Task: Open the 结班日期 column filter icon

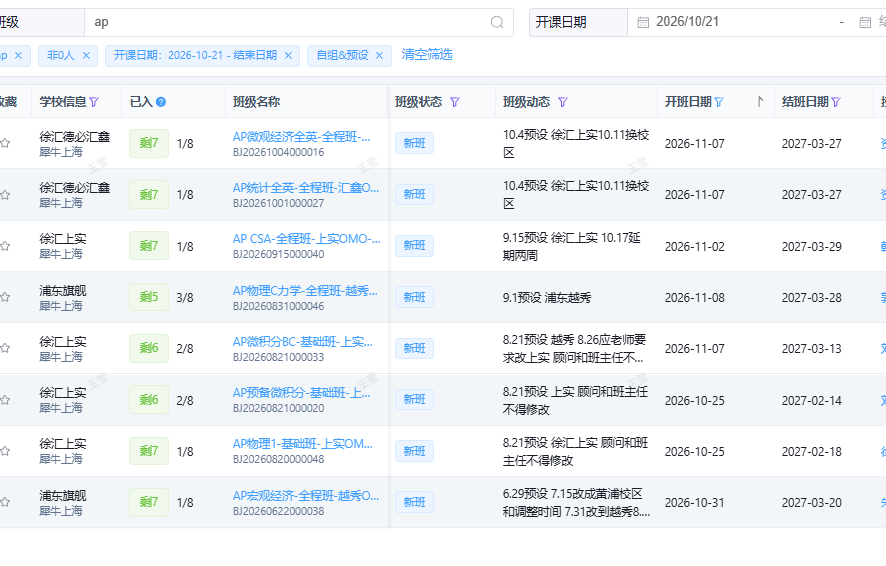Action: [836, 102]
